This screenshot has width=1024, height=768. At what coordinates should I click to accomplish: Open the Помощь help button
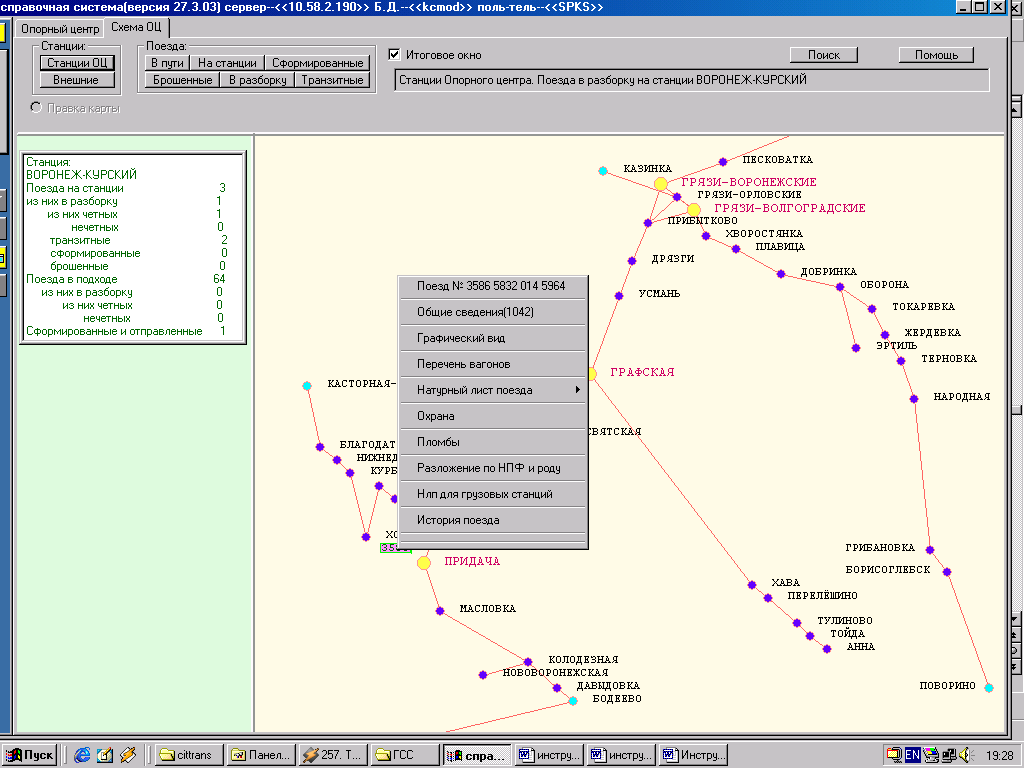(936, 55)
